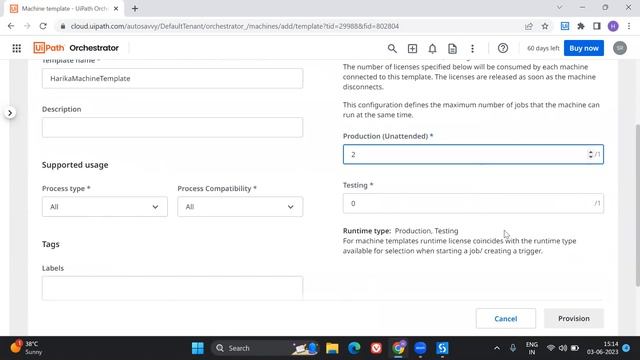640x360 pixels.
Task: Share this page icon in address bar
Action: [x=529, y=26]
